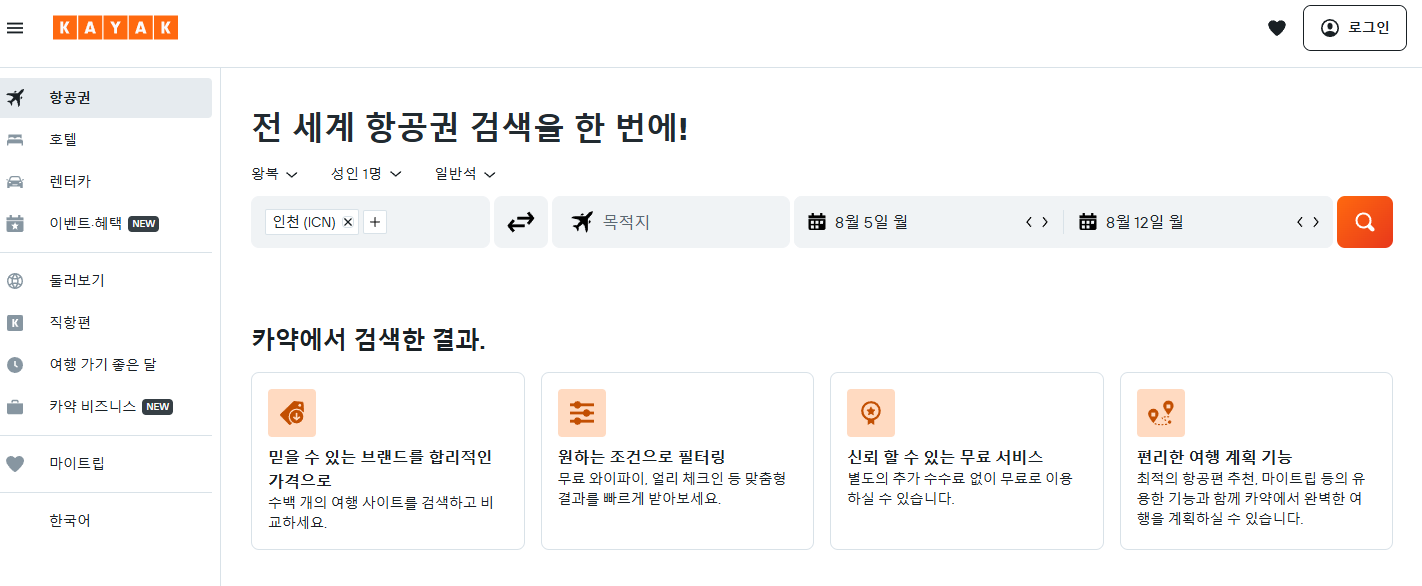The height and width of the screenshot is (586, 1422).
Task: Select 여행 가기 좋은 달 in sidebar
Action: click(x=14, y=364)
